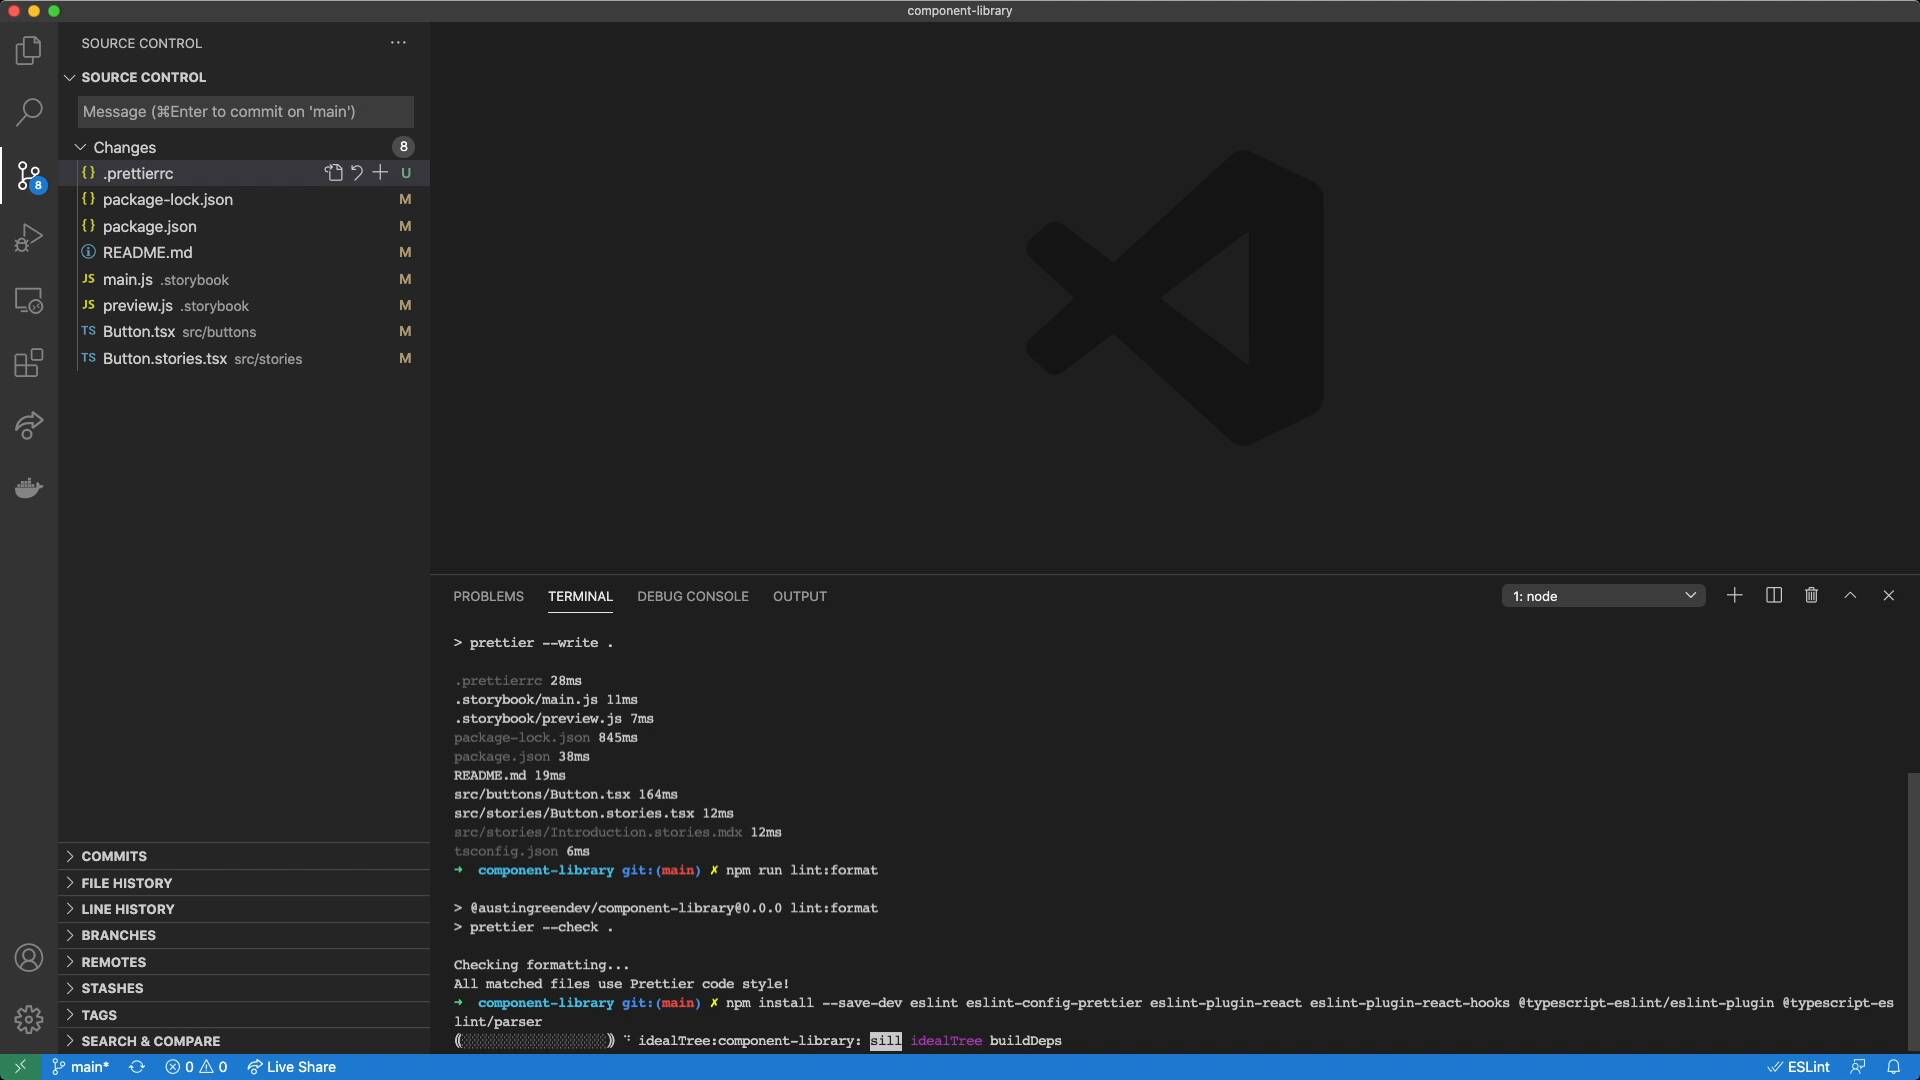Open the Run and Debug view
The width and height of the screenshot is (1920, 1080).
(29, 238)
